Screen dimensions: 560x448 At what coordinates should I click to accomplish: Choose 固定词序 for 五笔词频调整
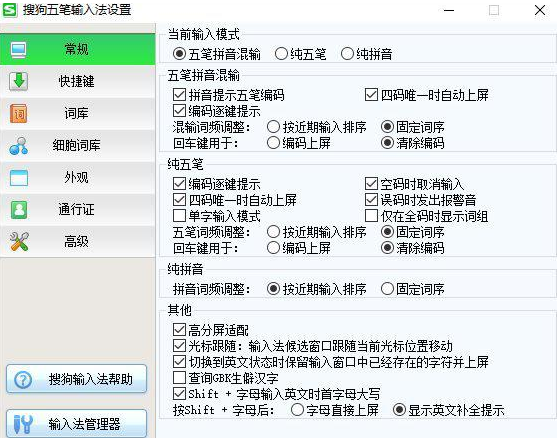[x=388, y=232]
